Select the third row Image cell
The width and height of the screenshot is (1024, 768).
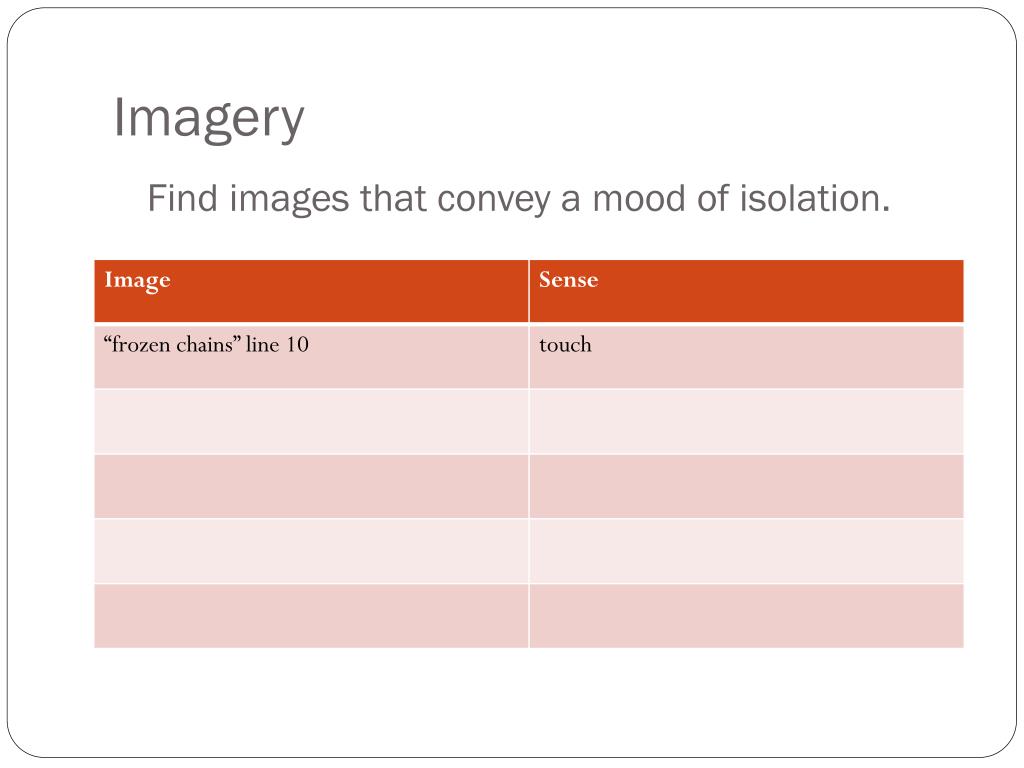coord(311,487)
